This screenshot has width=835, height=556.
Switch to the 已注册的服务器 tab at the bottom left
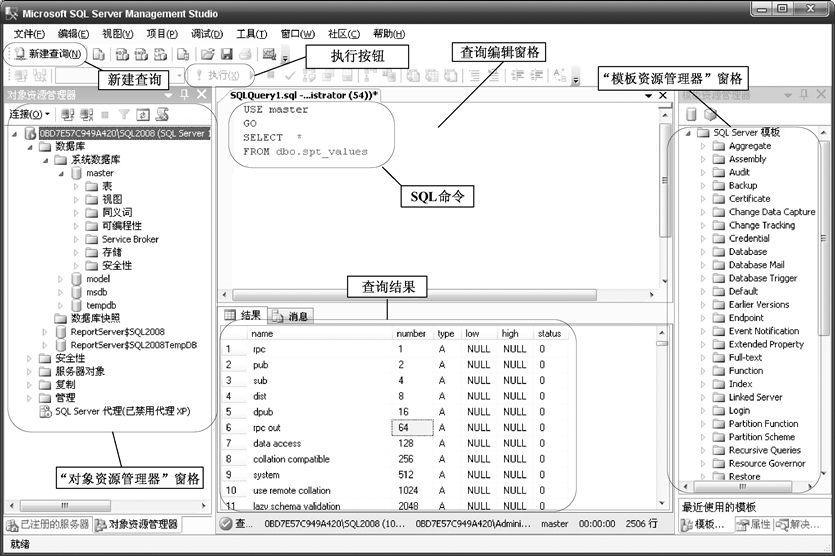pyautogui.click(x=48, y=525)
